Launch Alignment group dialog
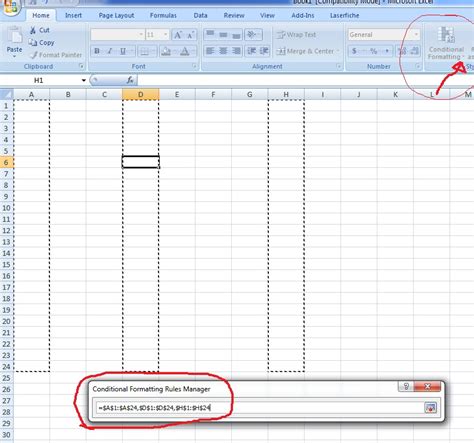Viewport: 474px width, 443px height. tap(339, 66)
